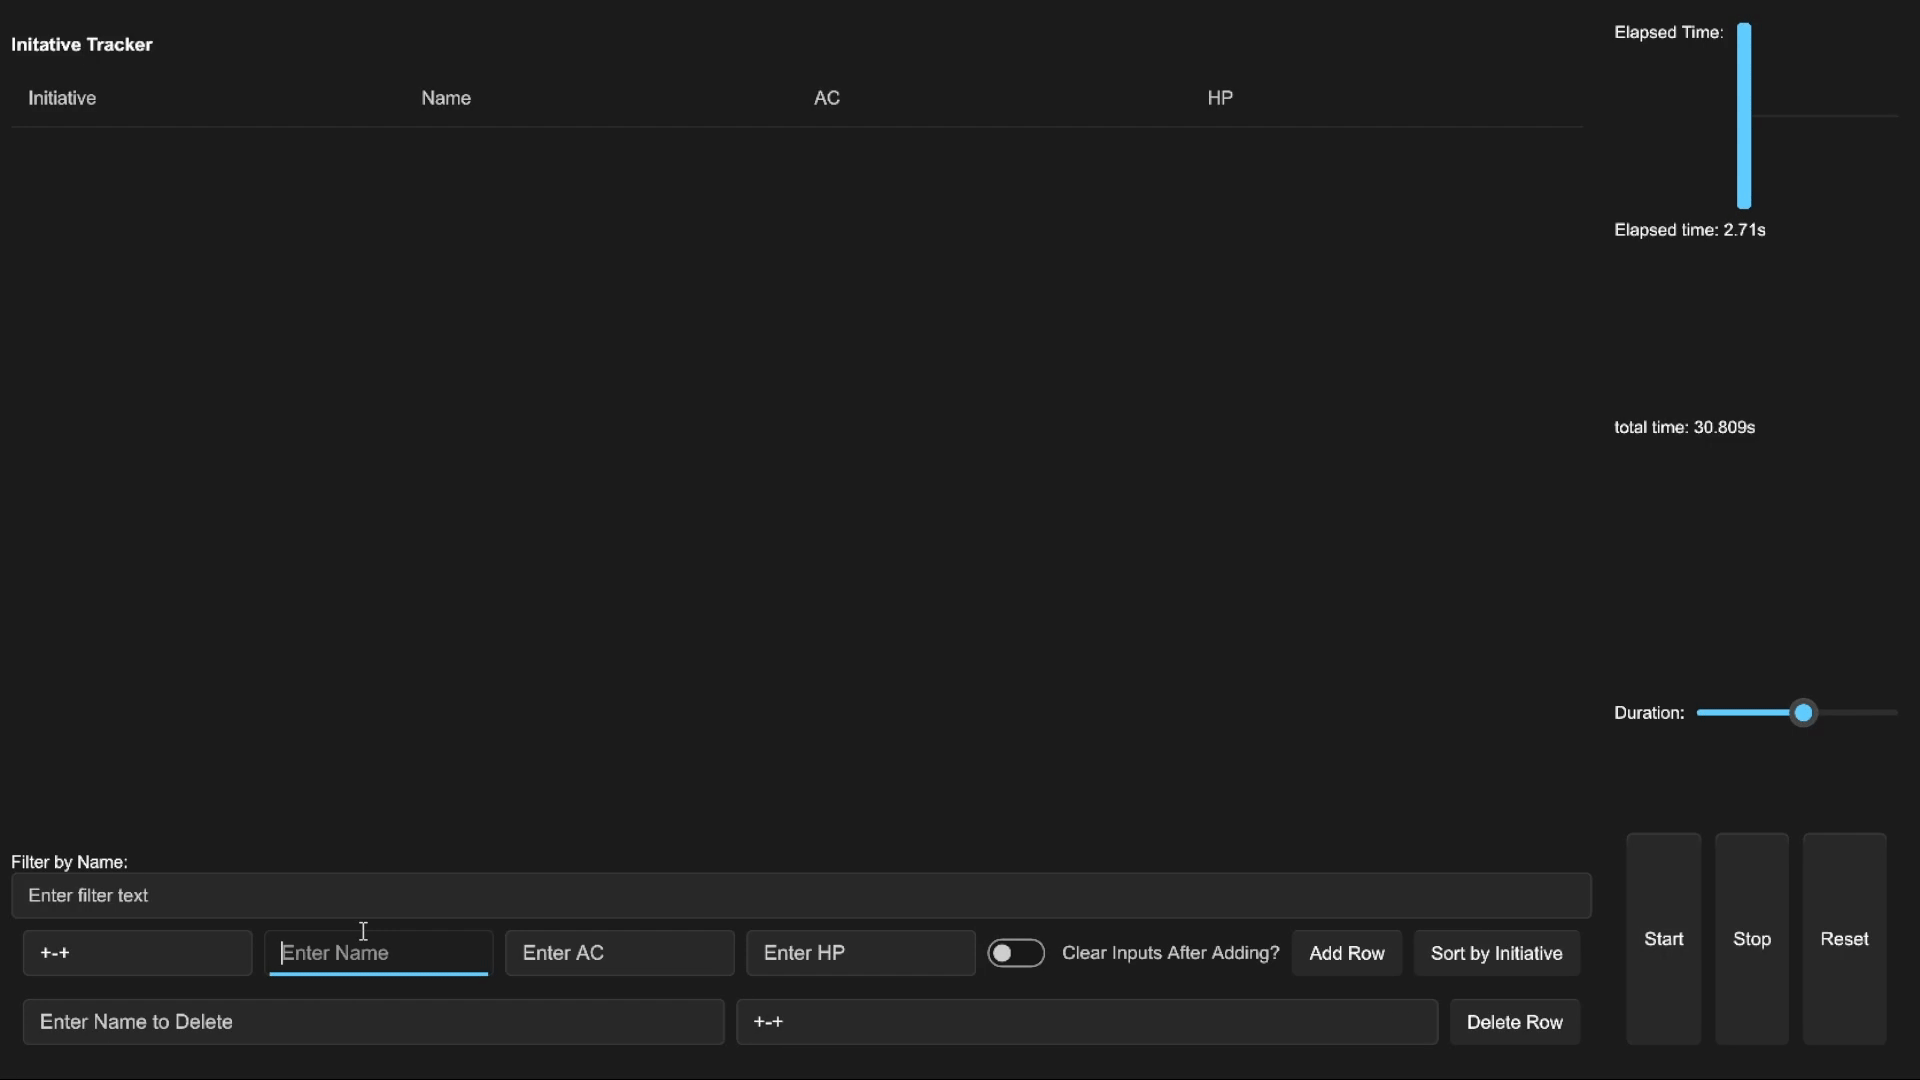The image size is (1920, 1080).
Task: Focus the Enter AC input field
Action: click(620, 953)
